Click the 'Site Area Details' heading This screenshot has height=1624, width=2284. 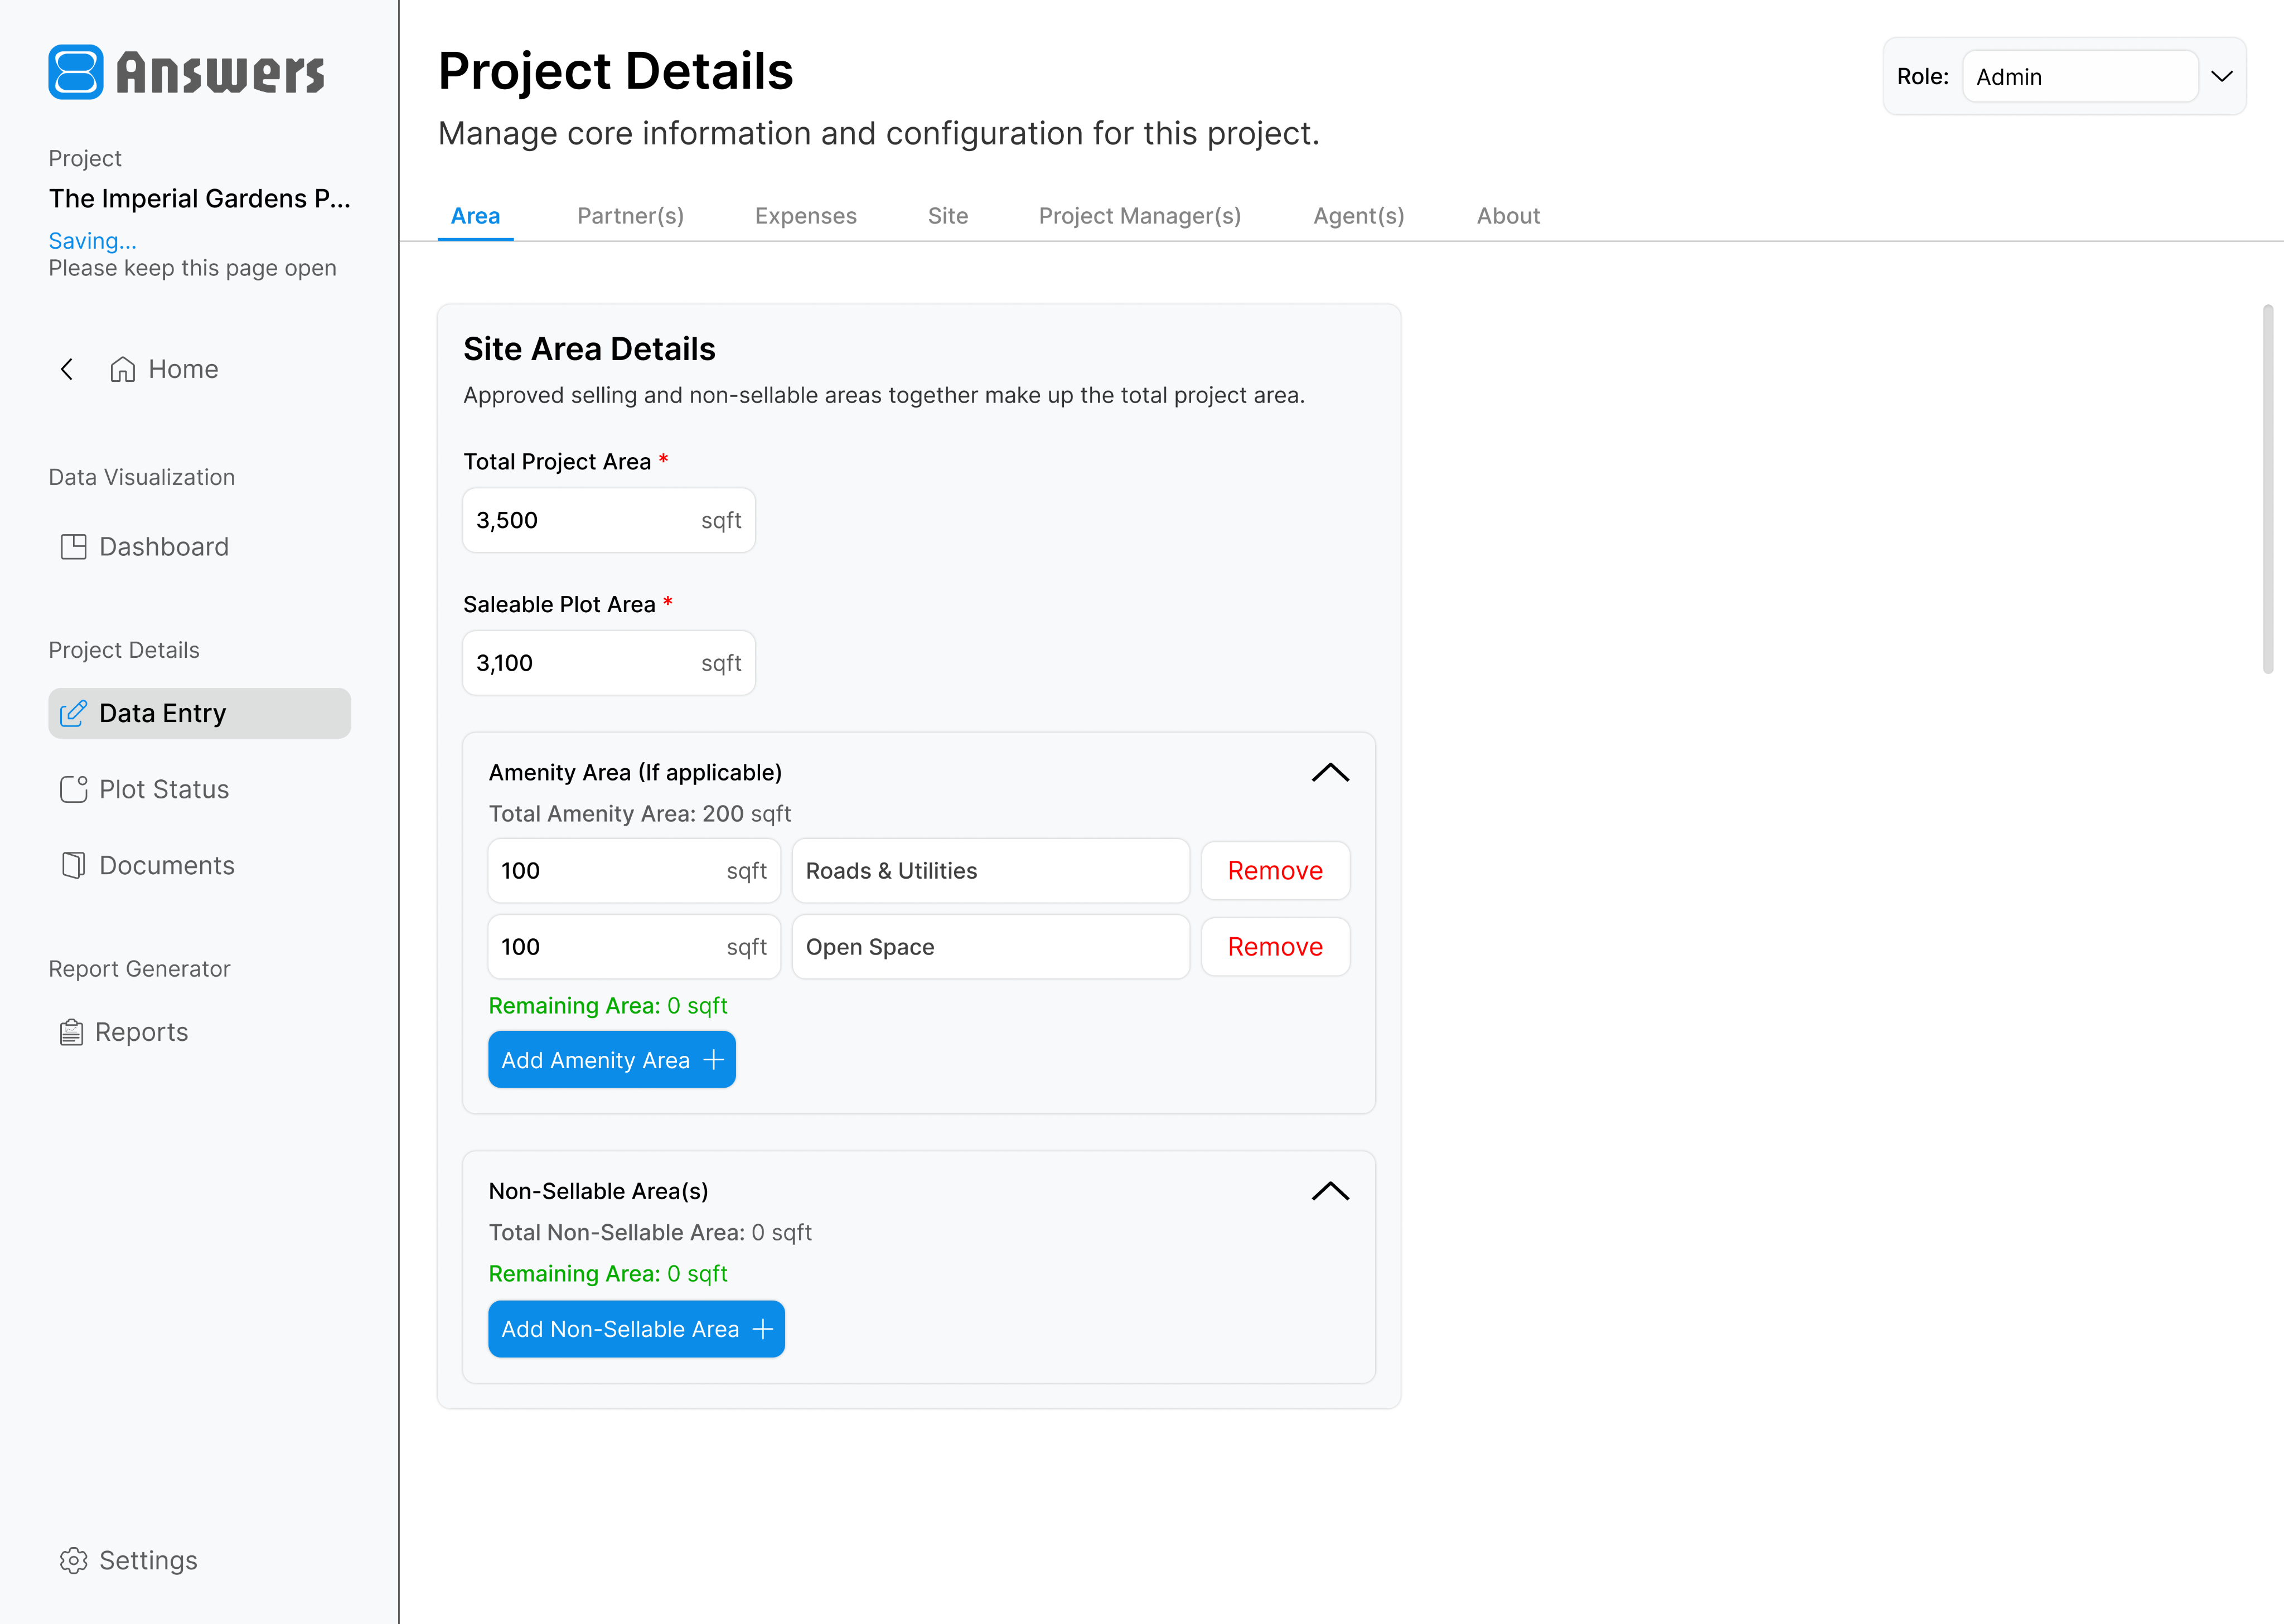point(589,349)
